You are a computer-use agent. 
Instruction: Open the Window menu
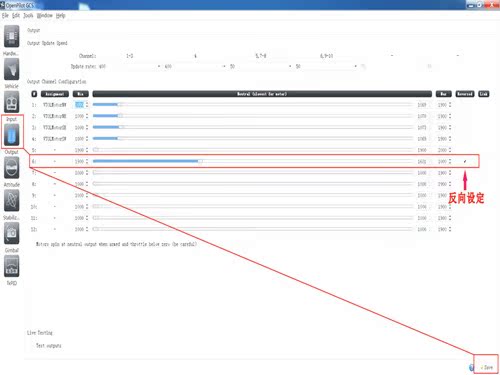click(x=44, y=15)
